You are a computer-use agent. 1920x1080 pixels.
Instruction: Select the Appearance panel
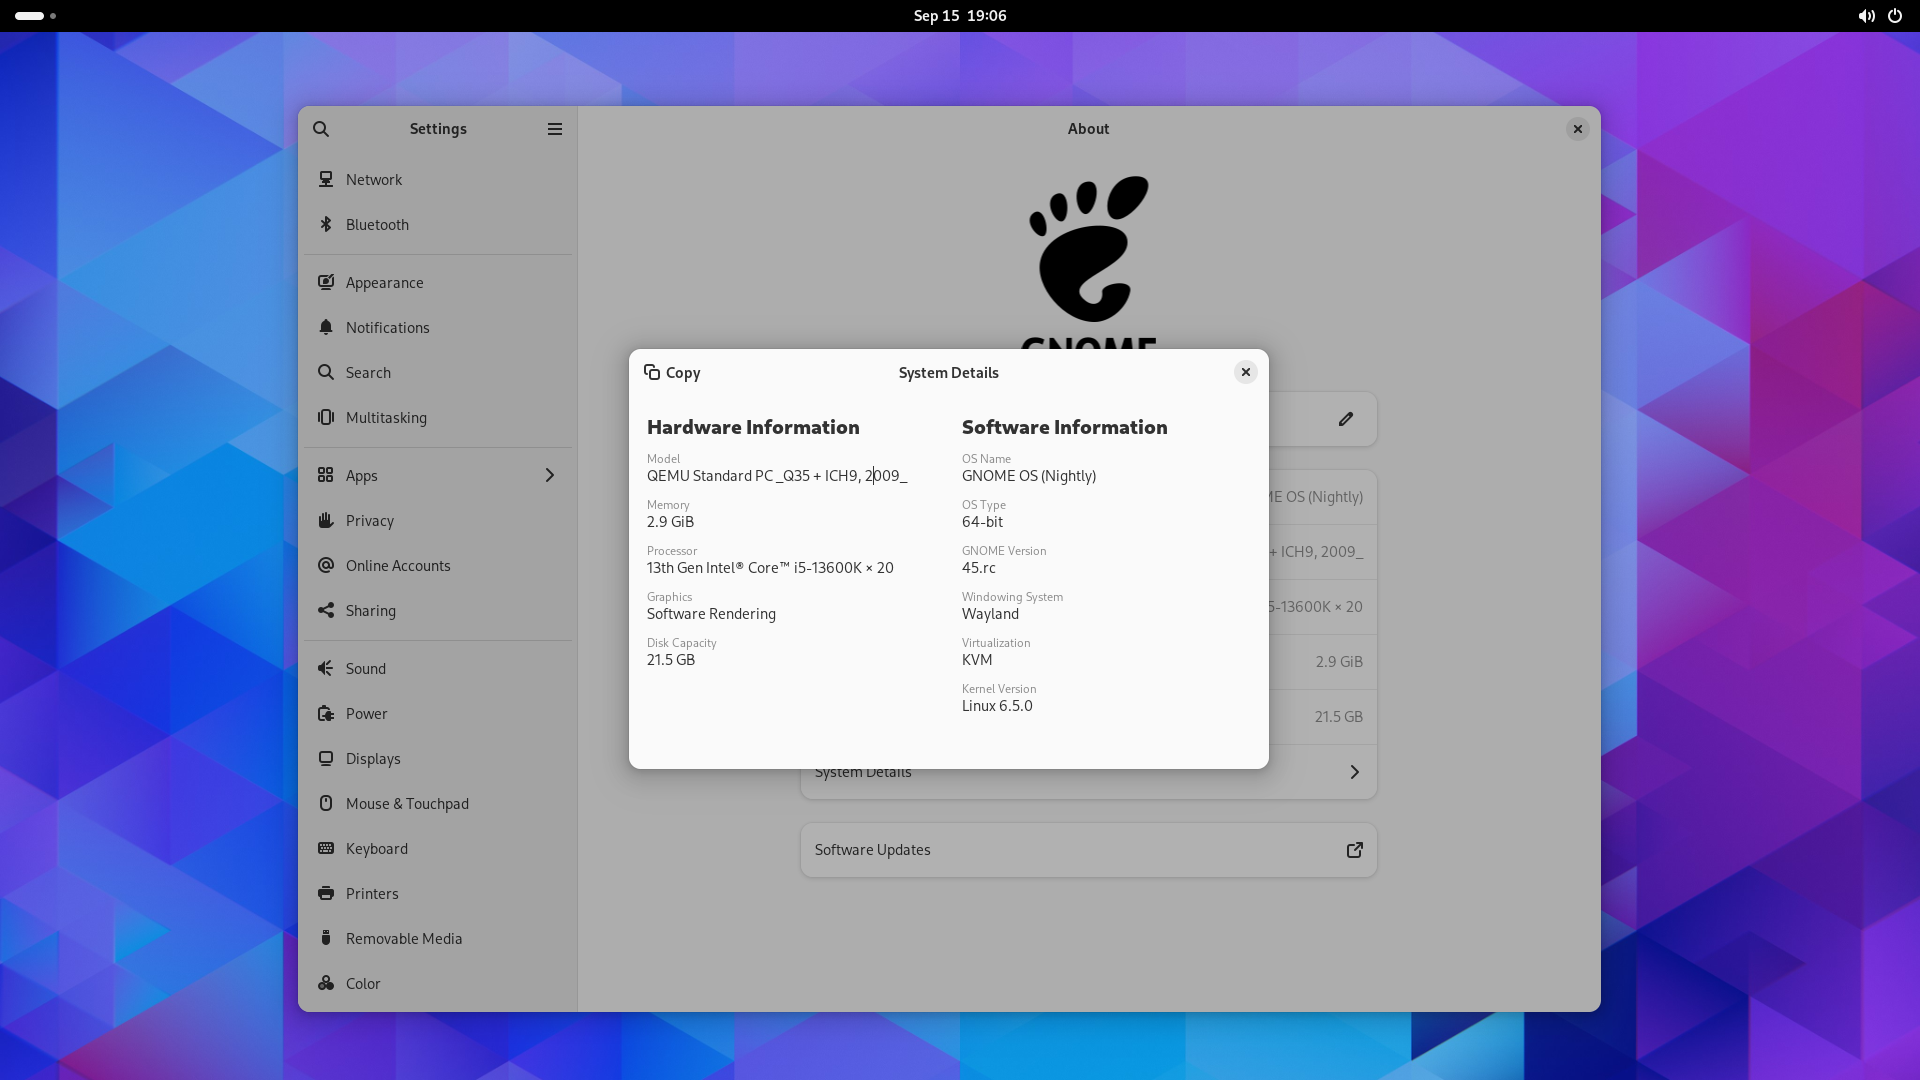[x=385, y=283]
